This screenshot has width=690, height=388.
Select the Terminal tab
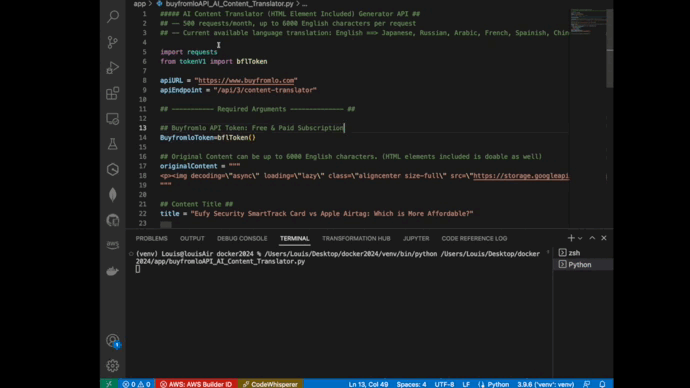(x=294, y=238)
